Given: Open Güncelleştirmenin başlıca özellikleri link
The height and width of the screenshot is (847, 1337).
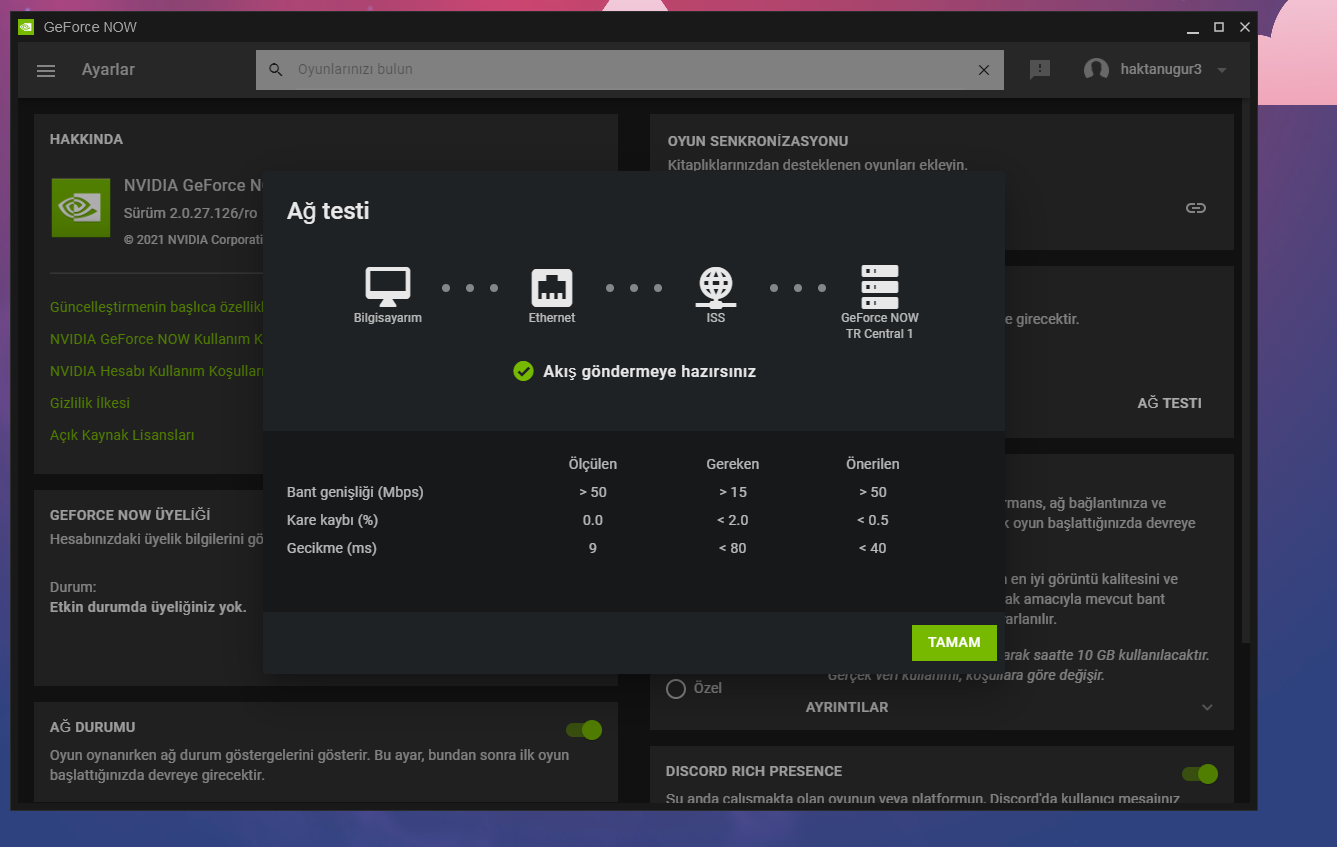Looking at the screenshot, I should [157, 307].
